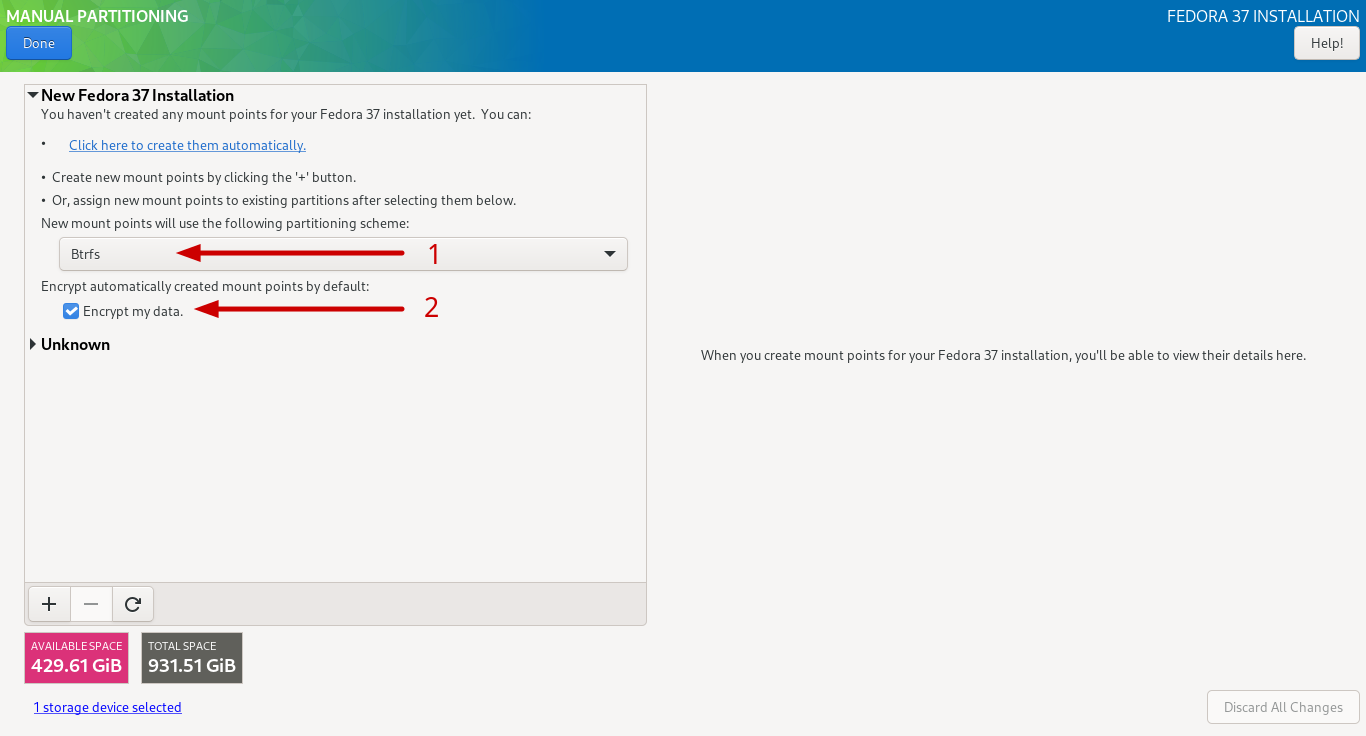Click the mount point details placeholder text
This screenshot has width=1366, height=736.
1003,355
